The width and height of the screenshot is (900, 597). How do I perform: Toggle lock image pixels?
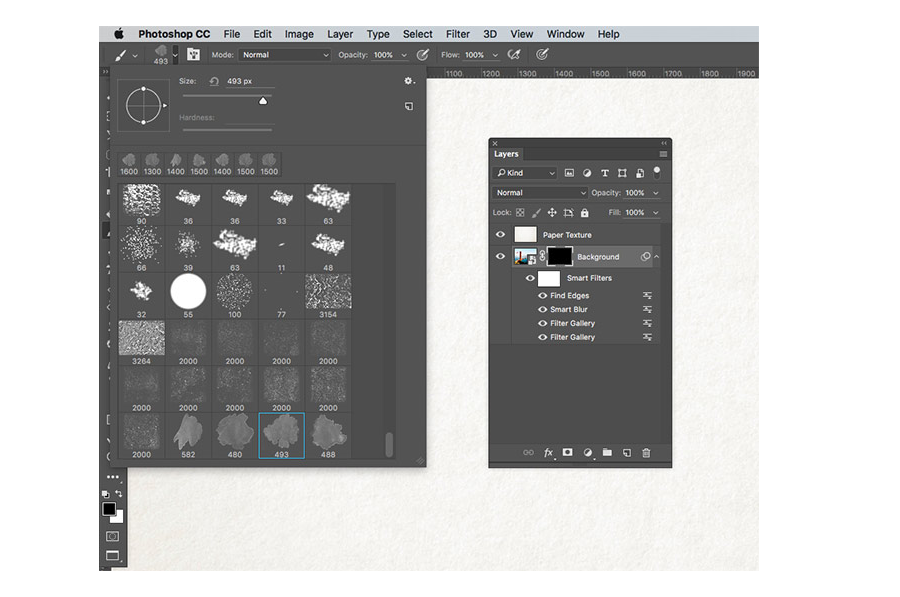pos(536,212)
